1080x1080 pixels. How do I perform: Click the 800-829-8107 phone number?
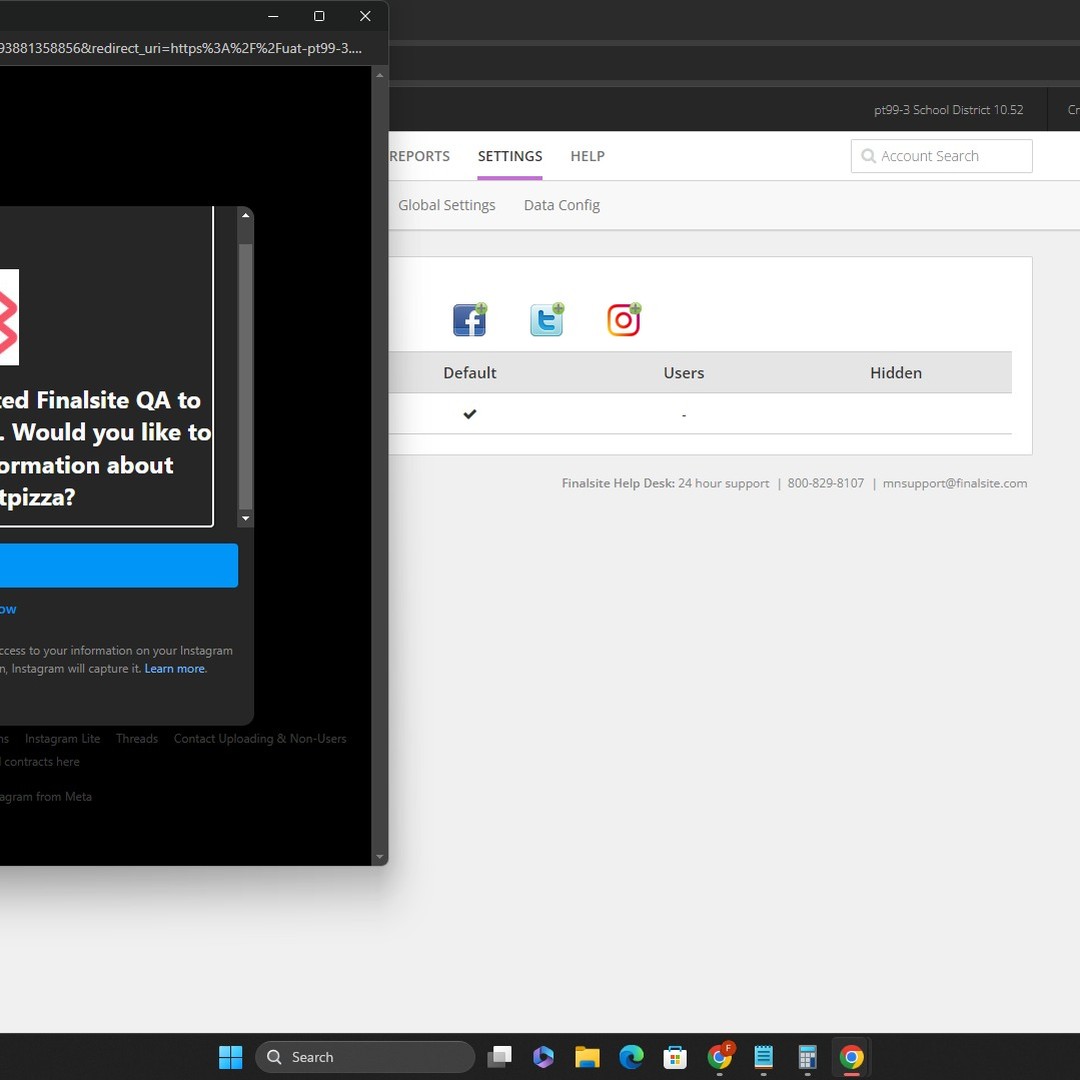click(x=825, y=484)
